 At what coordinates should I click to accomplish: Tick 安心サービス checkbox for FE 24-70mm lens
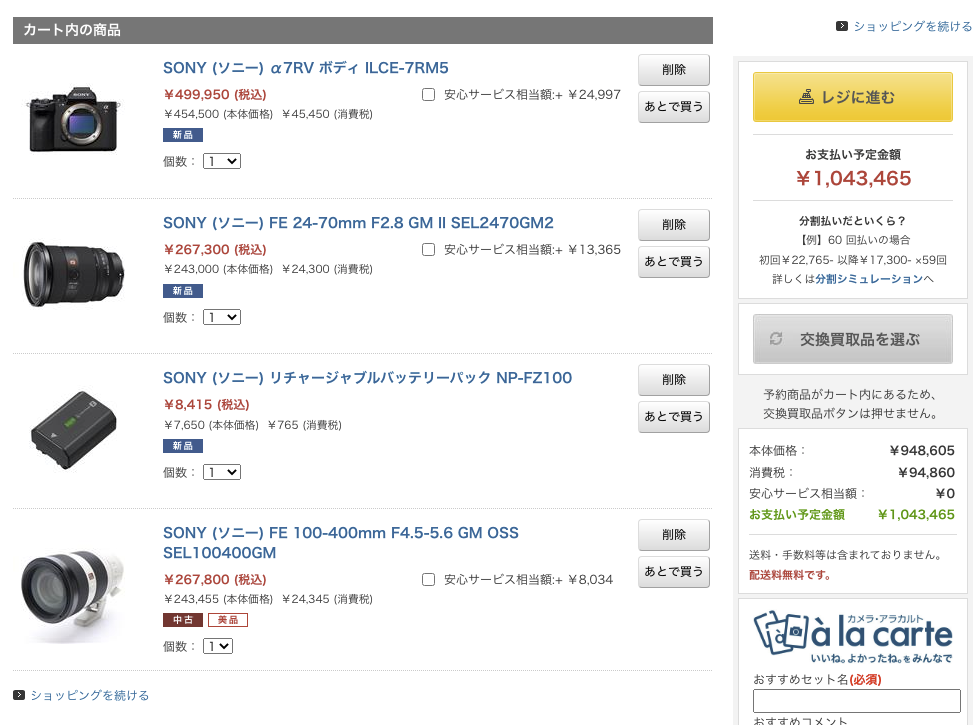428,250
